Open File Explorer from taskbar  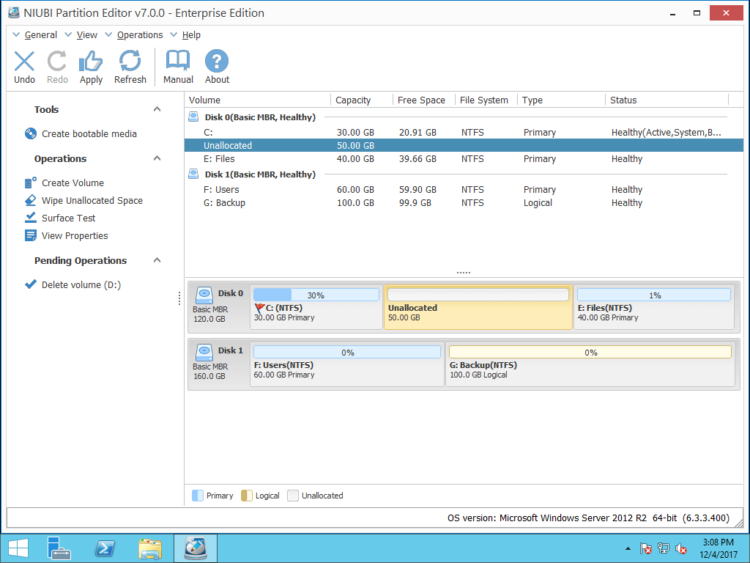click(x=150, y=548)
